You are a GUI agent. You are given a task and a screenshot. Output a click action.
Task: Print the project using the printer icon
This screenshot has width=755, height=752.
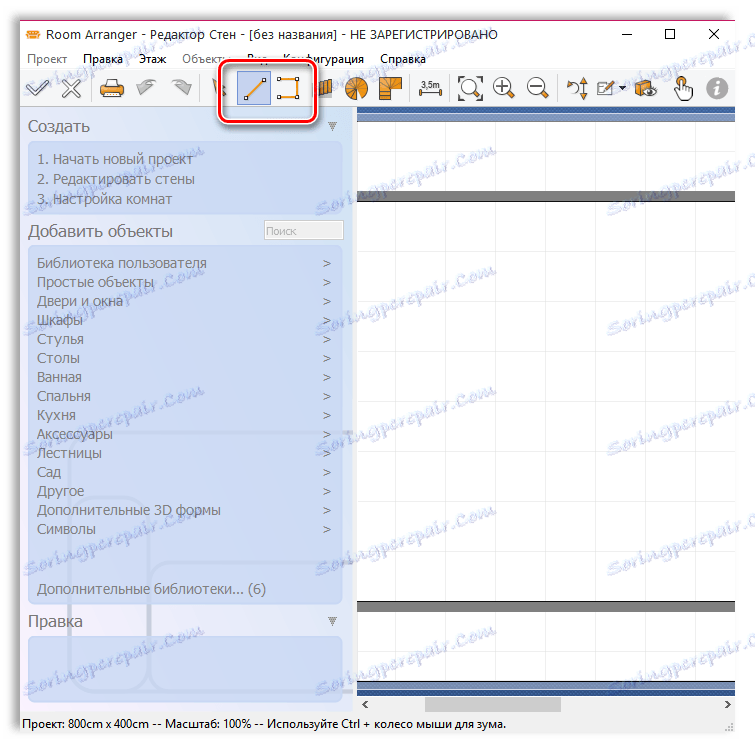(x=112, y=88)
